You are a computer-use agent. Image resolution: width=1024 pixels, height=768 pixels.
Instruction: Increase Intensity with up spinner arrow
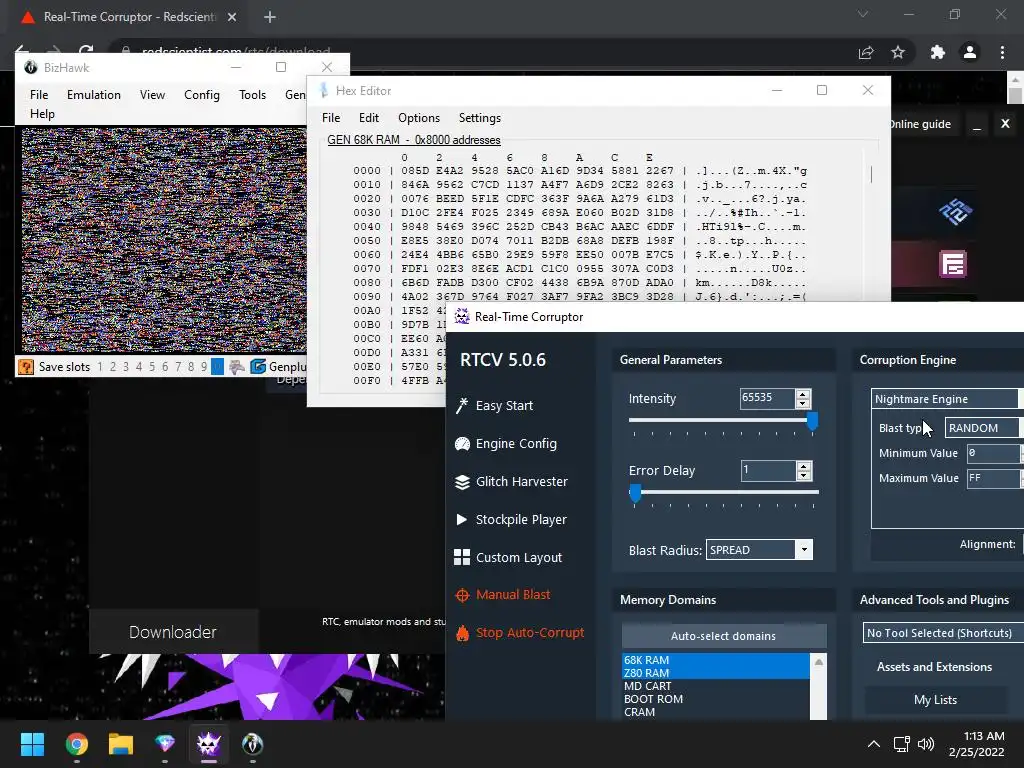click(x=803, y=394)
